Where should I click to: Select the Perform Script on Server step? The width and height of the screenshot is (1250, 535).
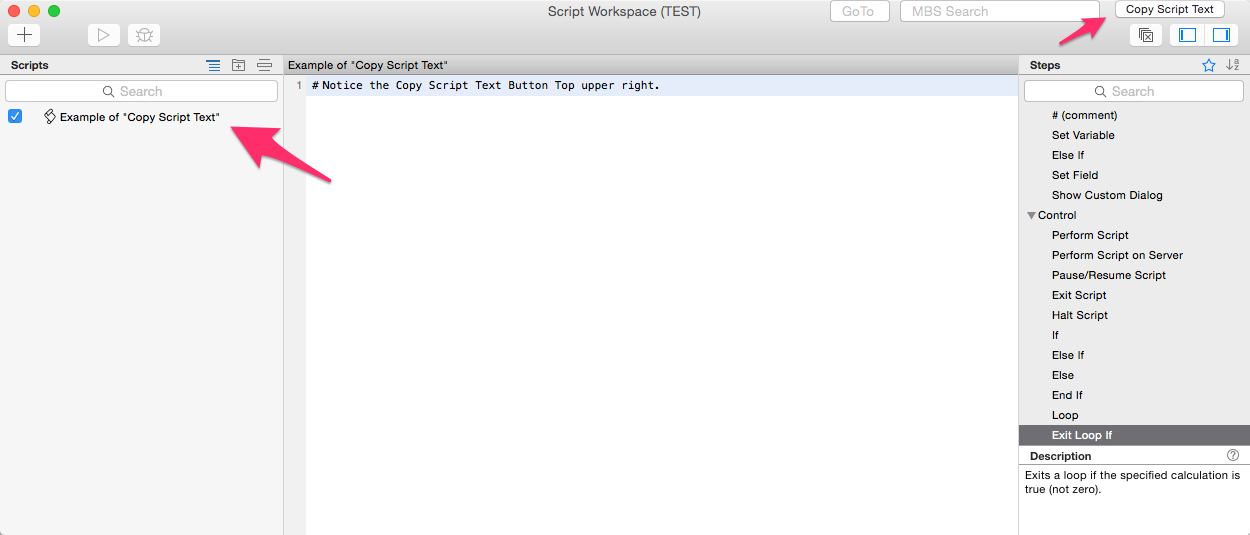point(1117,255)
